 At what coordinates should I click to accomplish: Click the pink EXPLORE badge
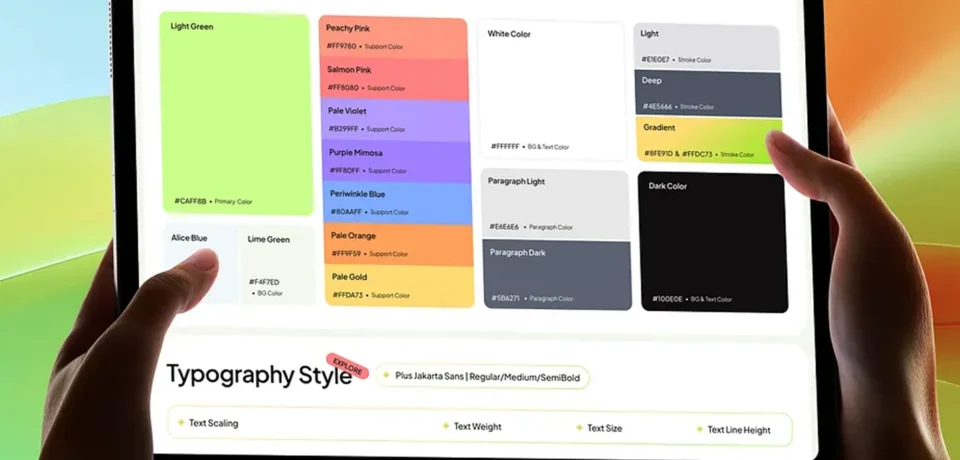click(x=349, y=367)
